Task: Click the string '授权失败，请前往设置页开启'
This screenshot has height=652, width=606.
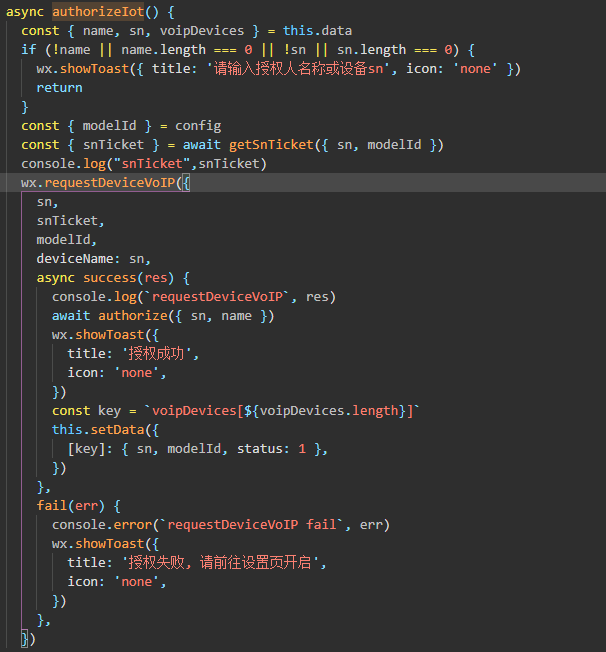Action: point(220,563)
